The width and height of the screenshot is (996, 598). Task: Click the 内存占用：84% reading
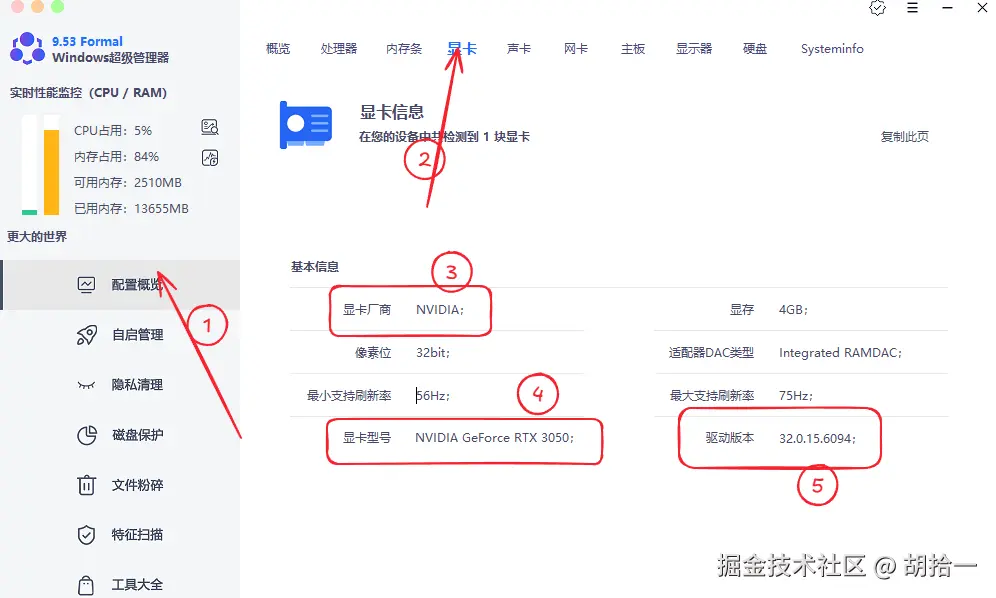(116, 156)
